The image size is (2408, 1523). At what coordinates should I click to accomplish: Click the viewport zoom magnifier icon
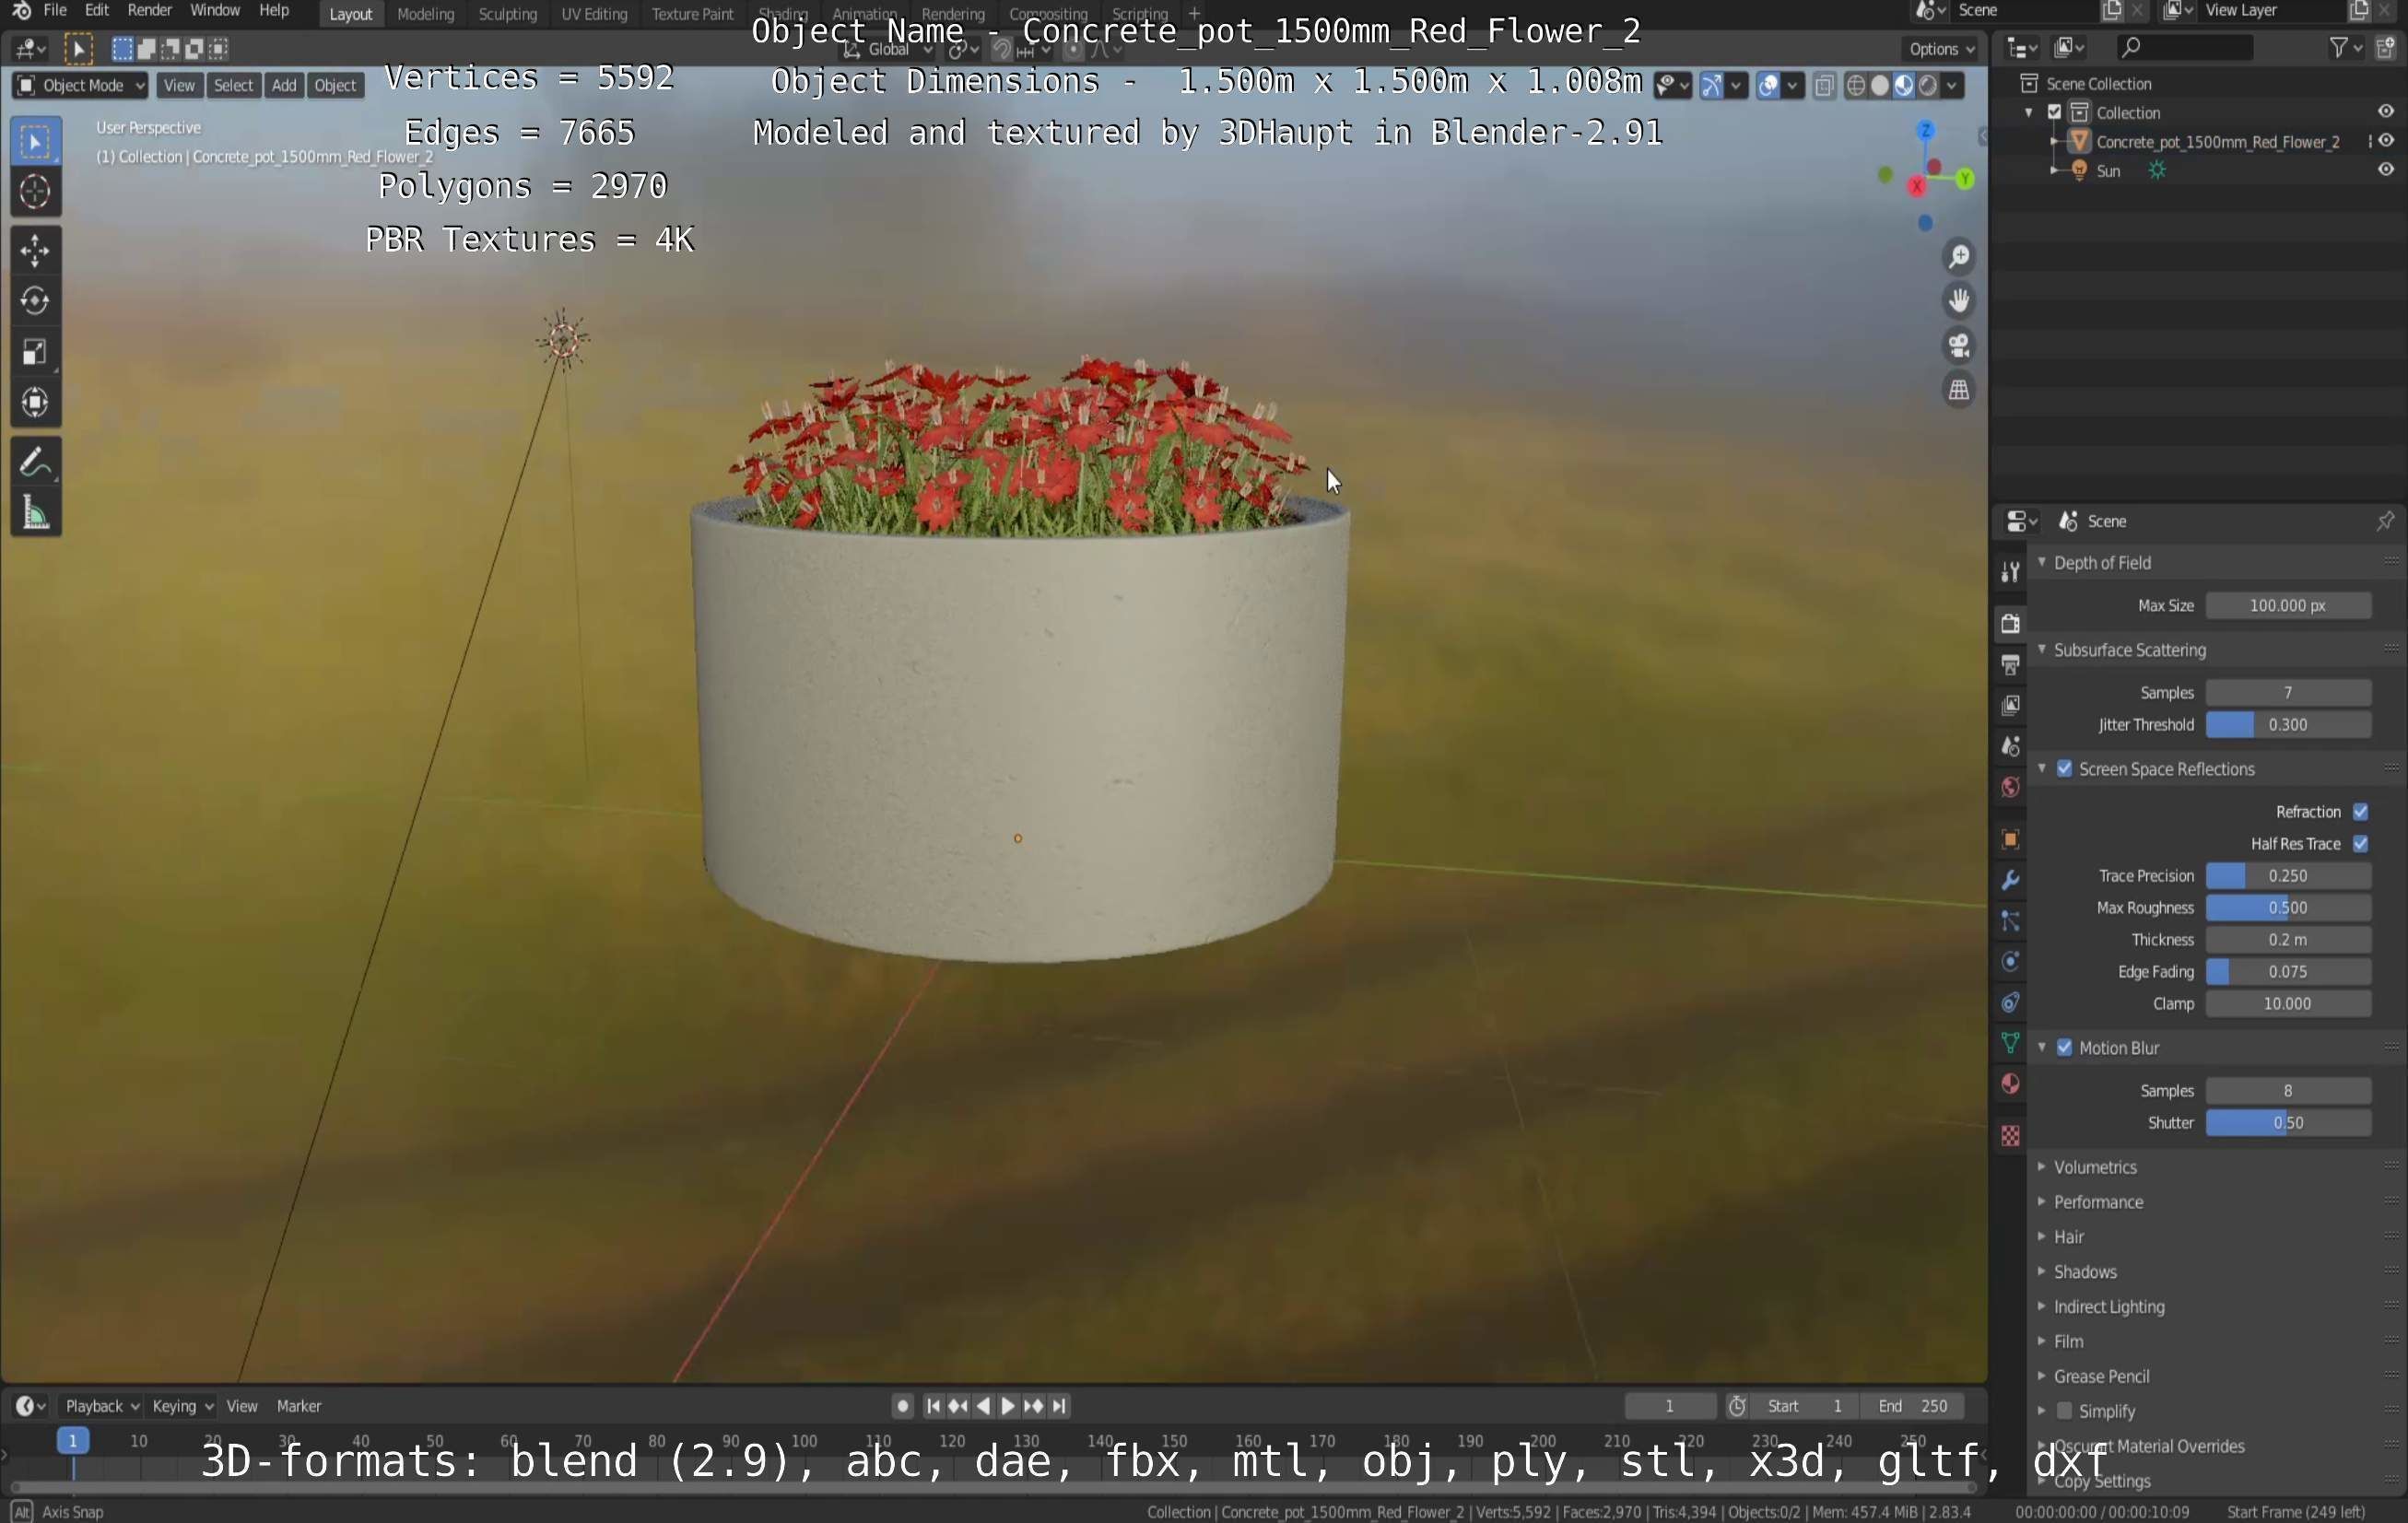[x=1958, y=257]
